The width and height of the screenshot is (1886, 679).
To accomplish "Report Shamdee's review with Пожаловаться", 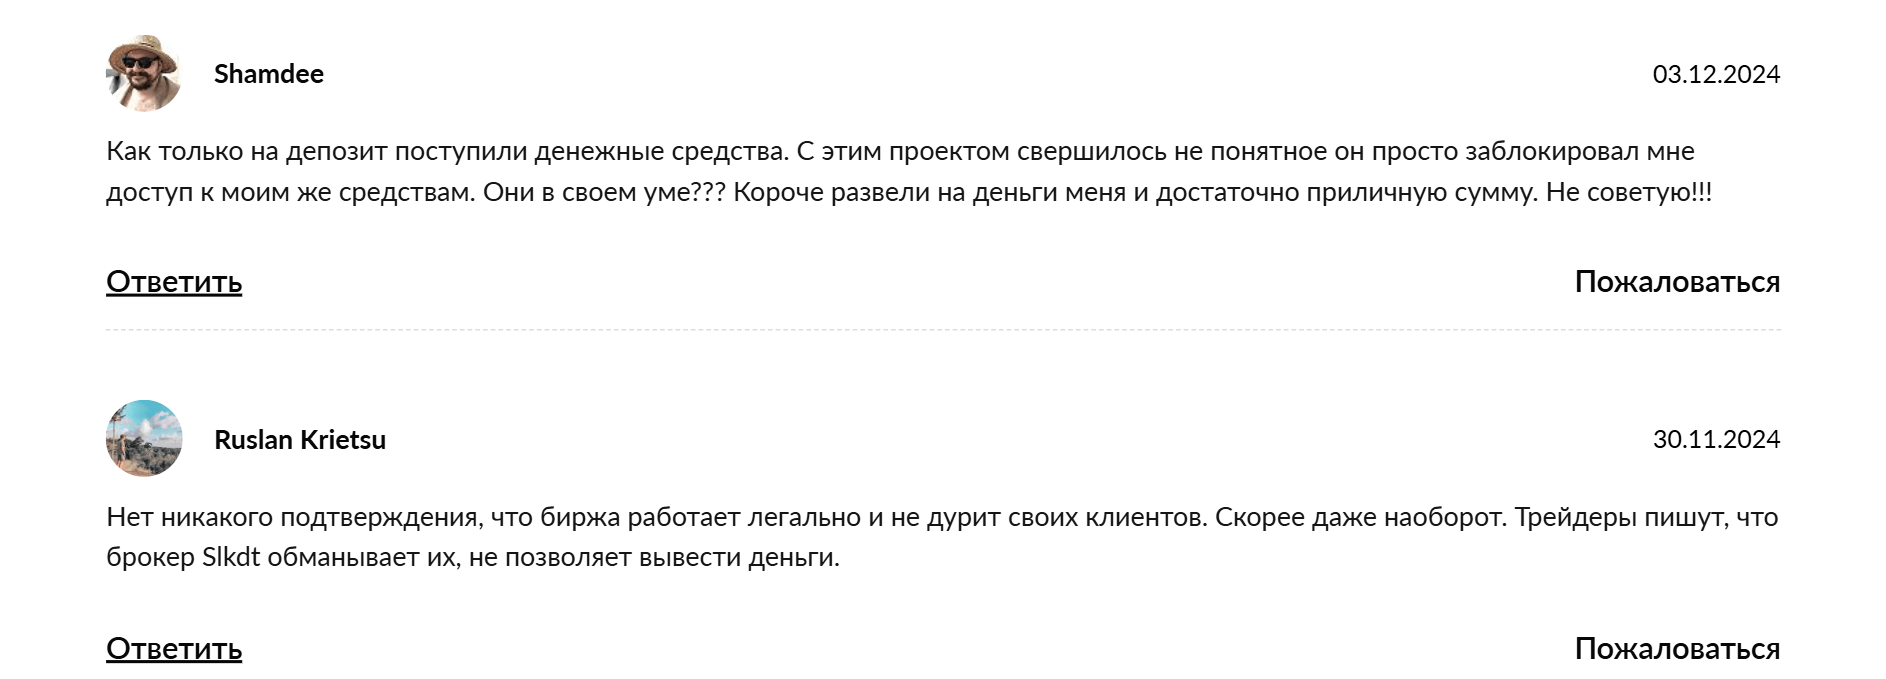I will click(x=1677, y=282).
